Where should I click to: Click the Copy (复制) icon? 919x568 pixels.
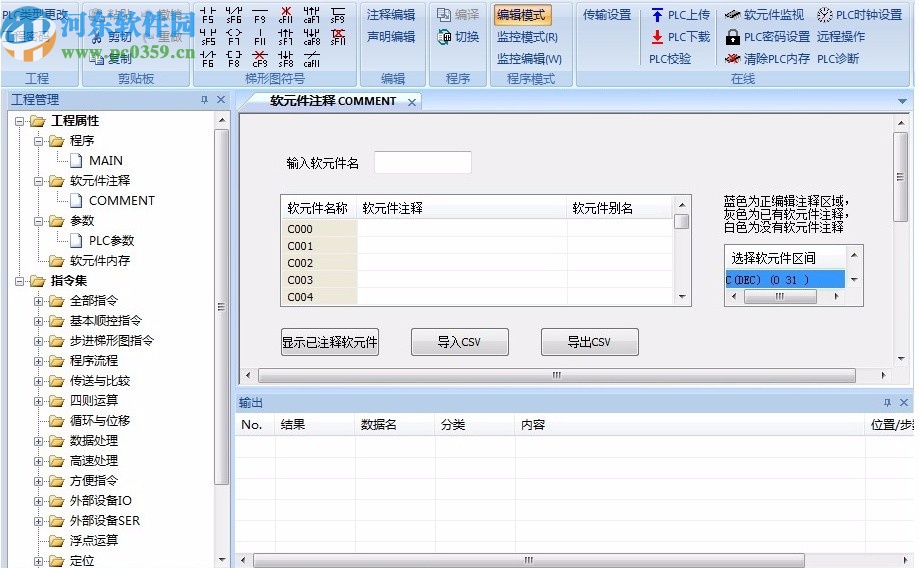pos(97,58)
